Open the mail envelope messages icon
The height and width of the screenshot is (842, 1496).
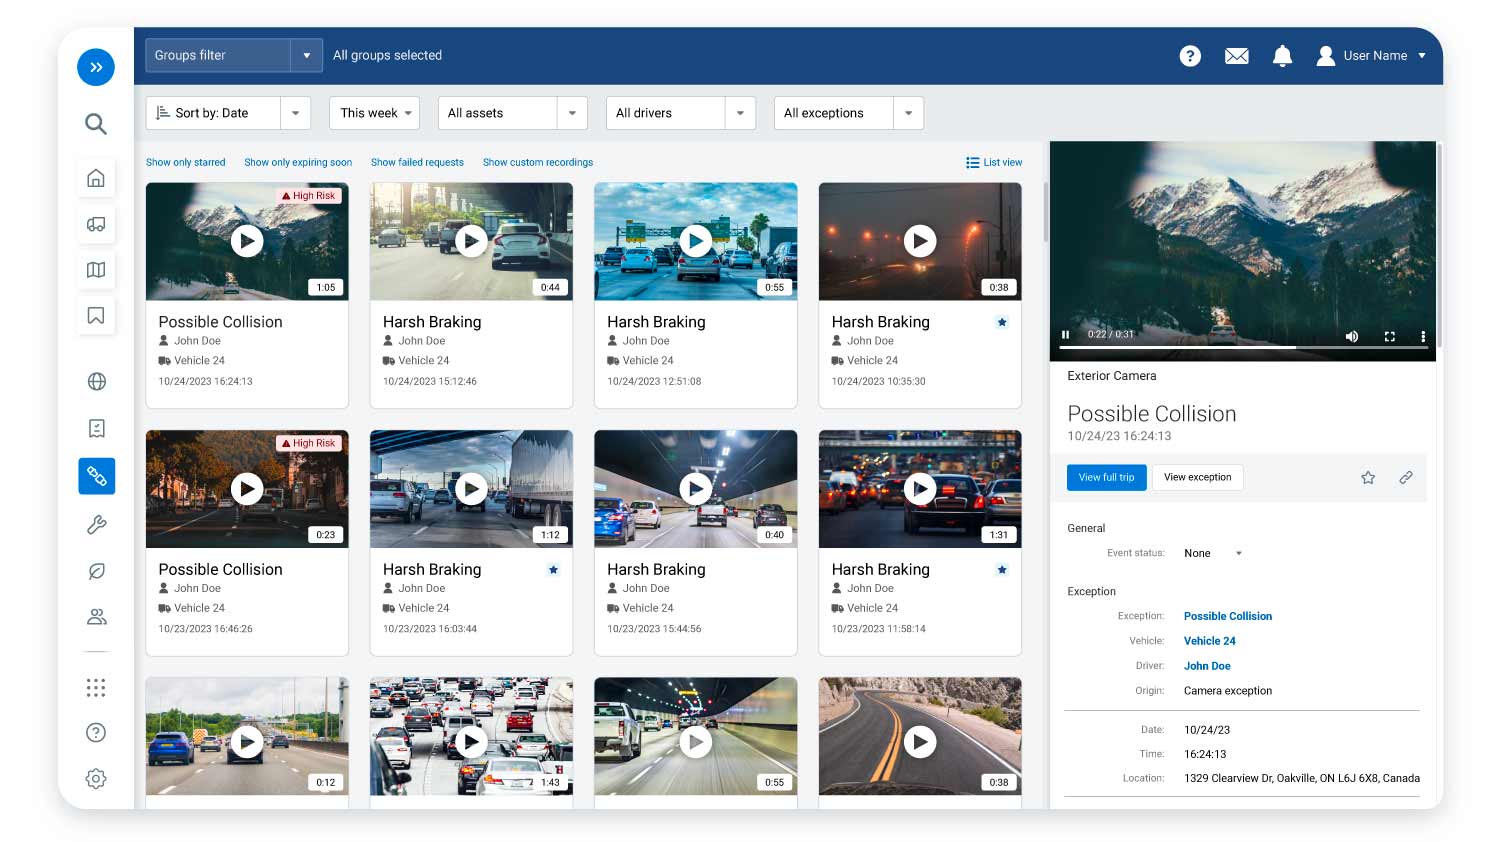click(1236, 56)
